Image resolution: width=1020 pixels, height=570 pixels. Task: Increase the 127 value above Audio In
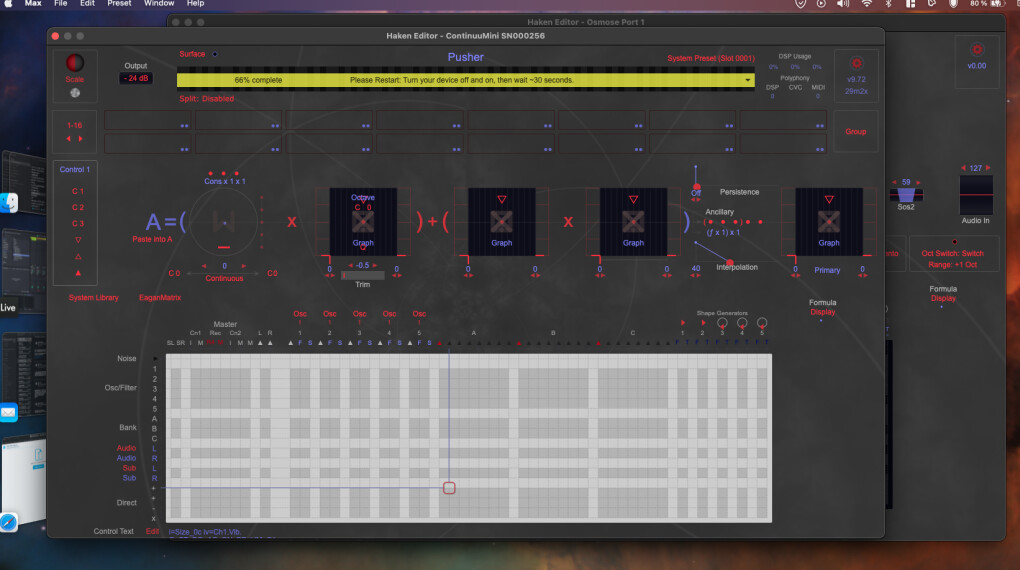(988, 168)
